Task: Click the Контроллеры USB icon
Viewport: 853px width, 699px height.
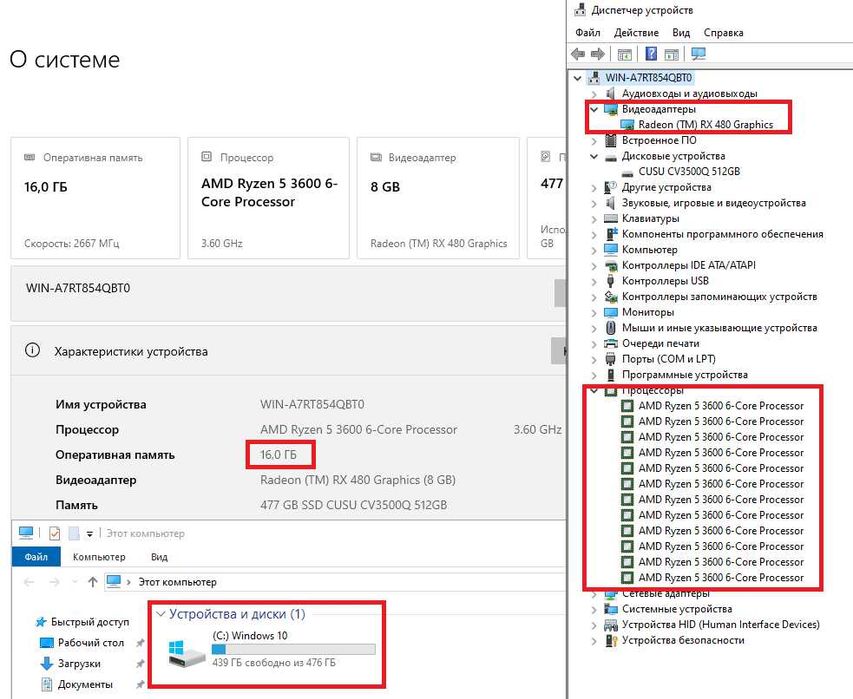Action: 611,281
